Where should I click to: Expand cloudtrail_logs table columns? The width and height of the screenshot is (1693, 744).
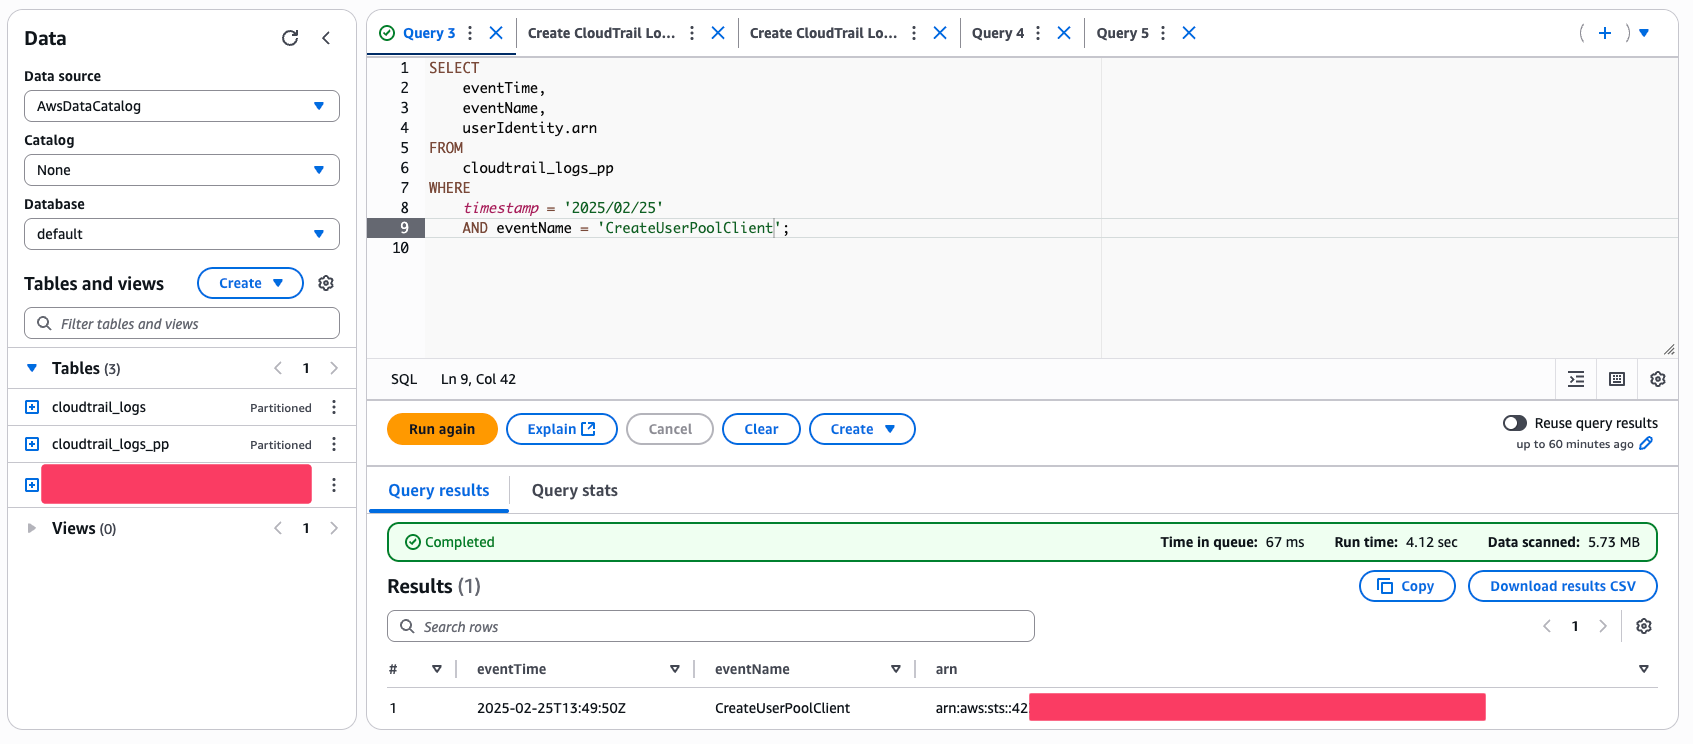[x=32, y=407]
